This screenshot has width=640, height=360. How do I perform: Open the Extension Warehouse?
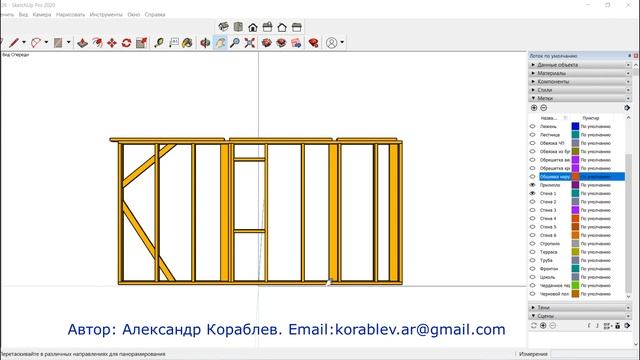tap(281, 42)
